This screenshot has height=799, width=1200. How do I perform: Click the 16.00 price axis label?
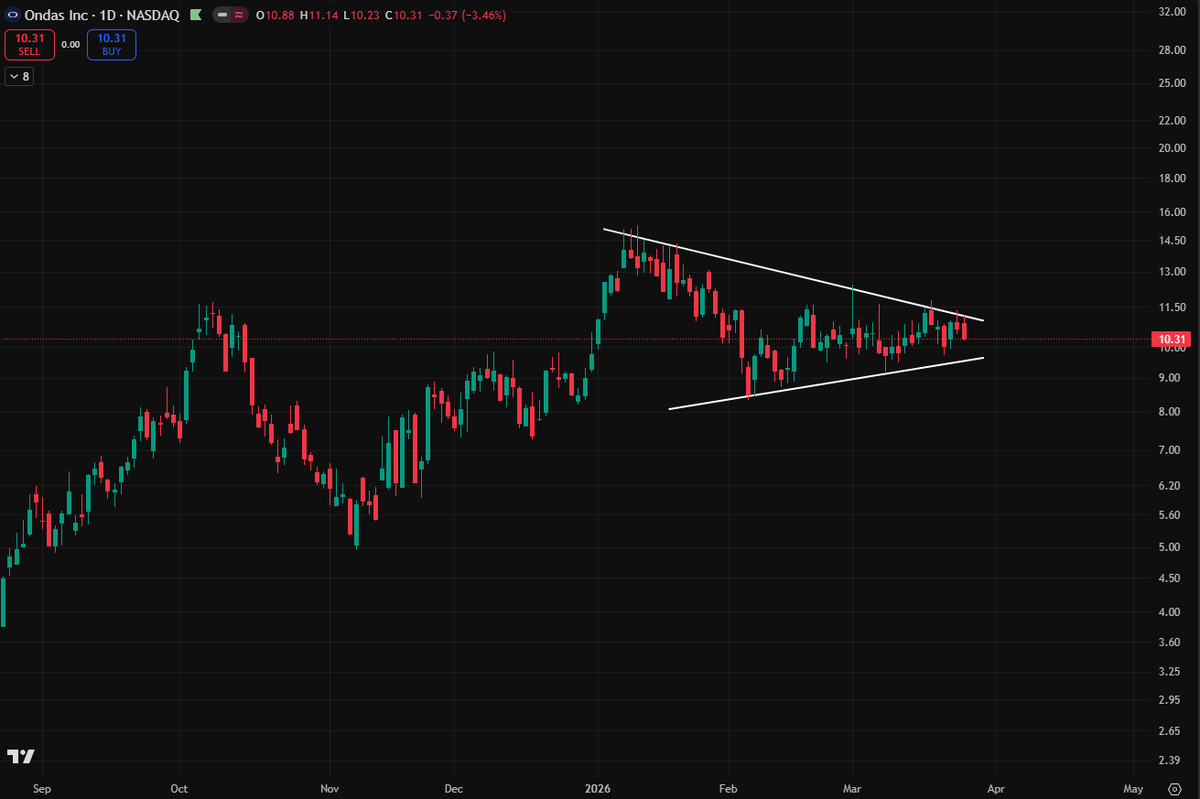pyautogui.click(x=1172, y=213)
